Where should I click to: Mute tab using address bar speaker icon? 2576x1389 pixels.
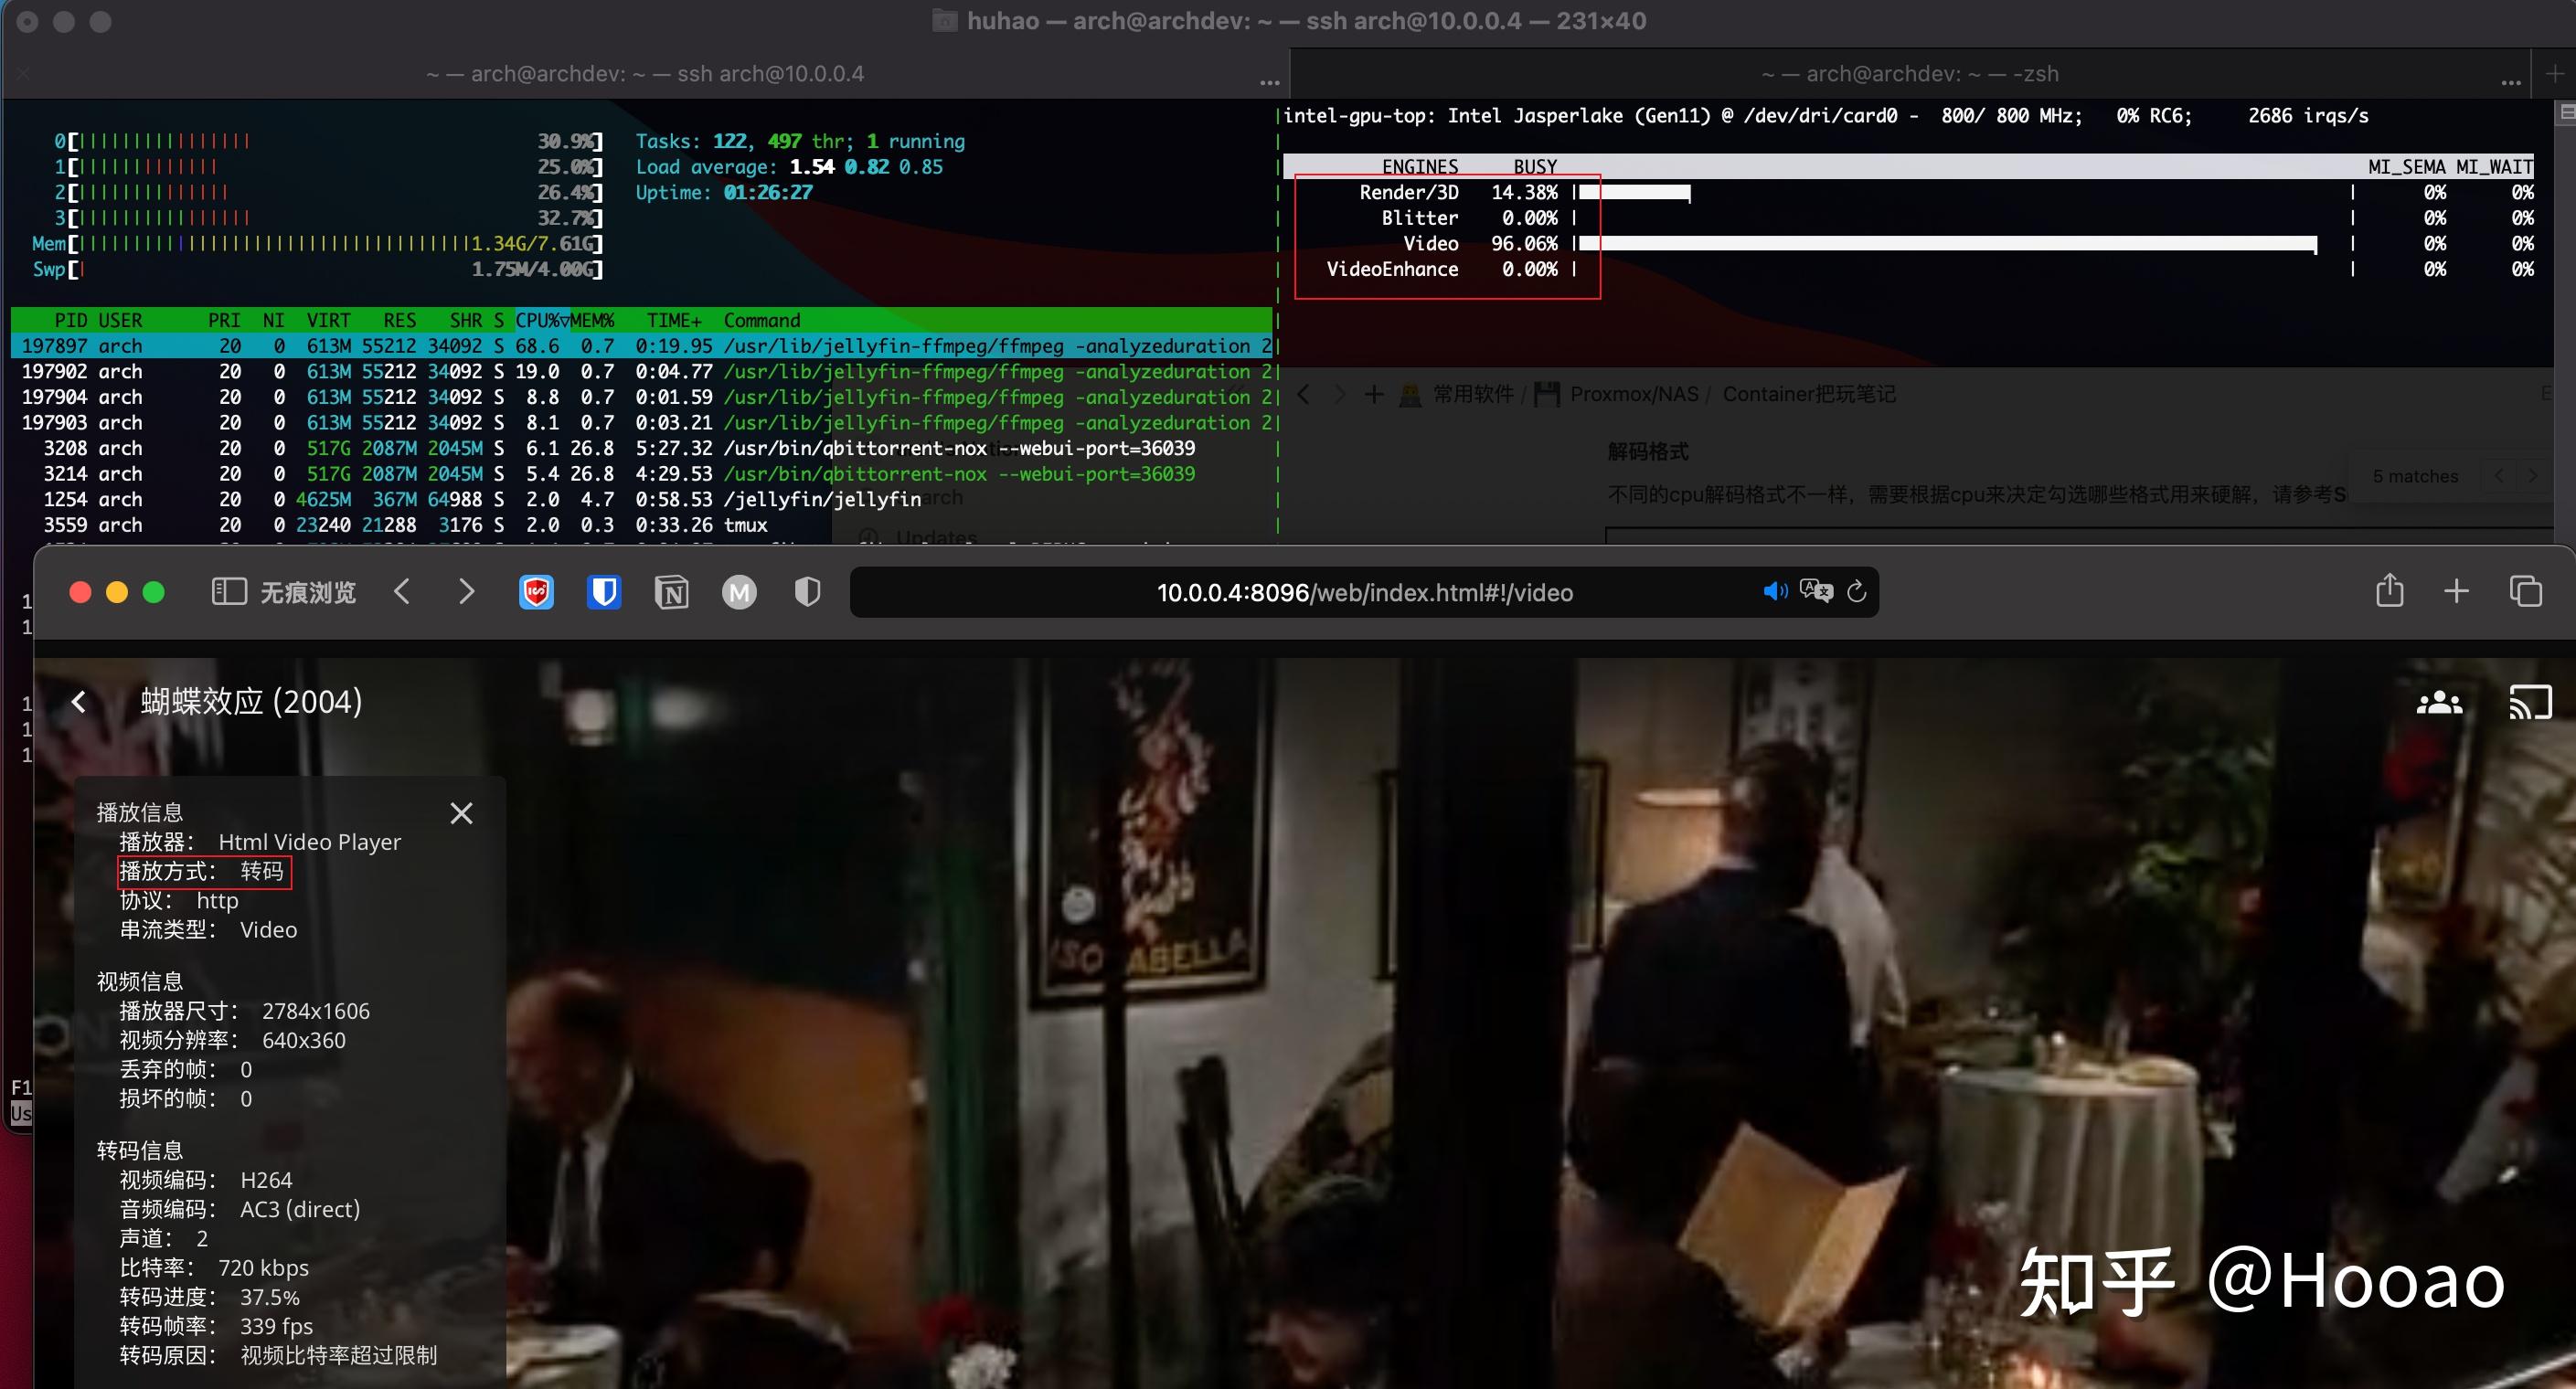point(1774,592)
